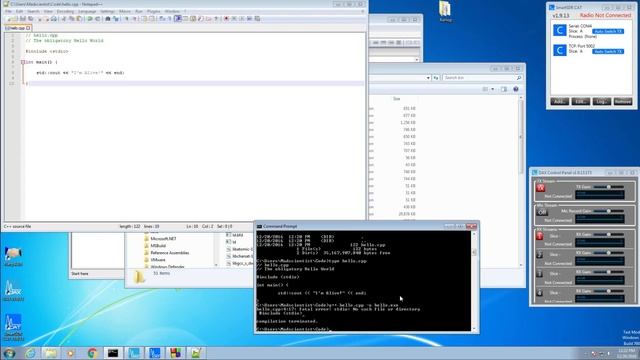Select the VMware folder in Explorer tree
Image resolution: width=640 pixels, height=360 pixels.
[x=158, y=260]
